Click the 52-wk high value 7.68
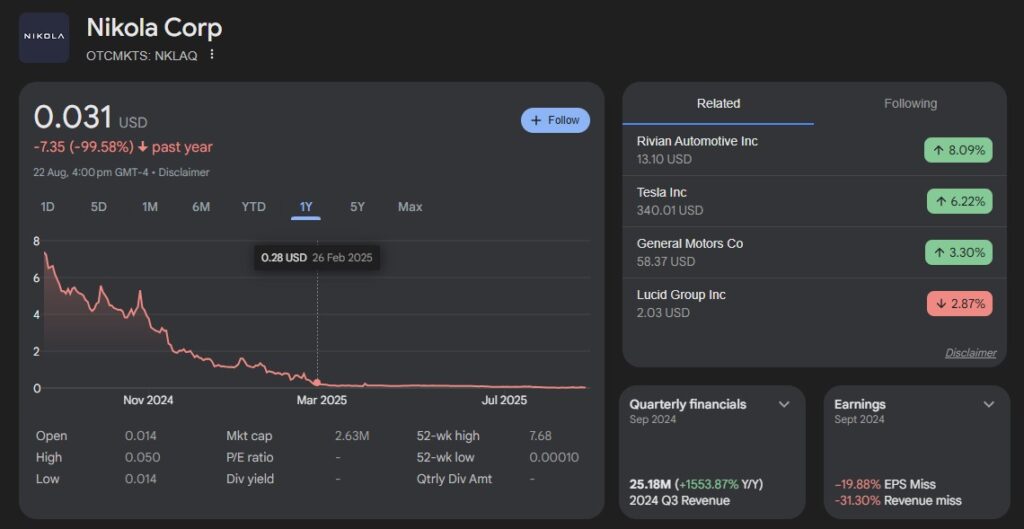Image resolution: width=1024 pixels, height=529 pixels. [x=540, y=436]
